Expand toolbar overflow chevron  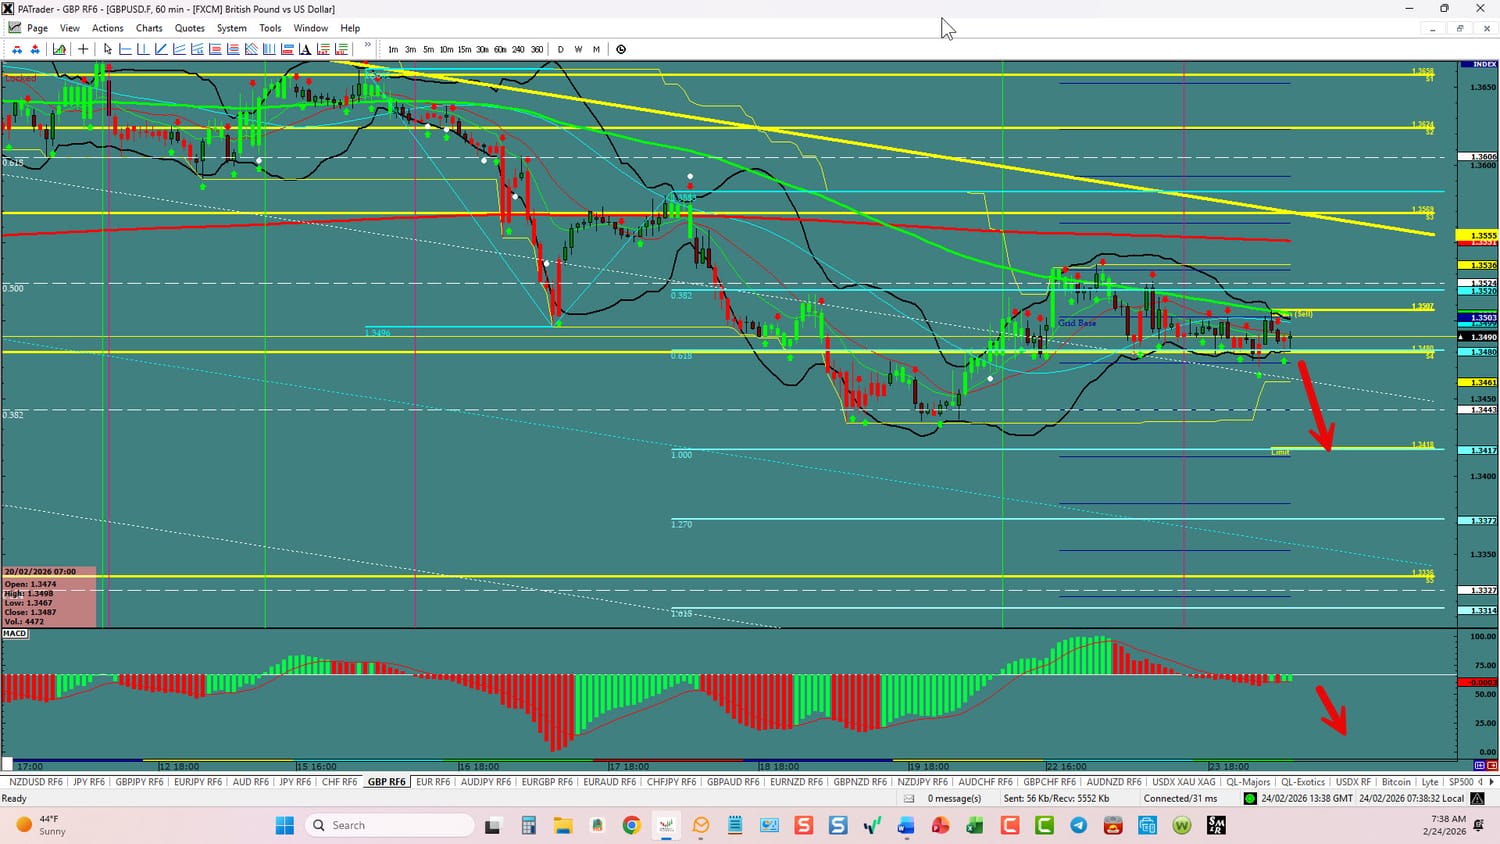[x=367, y=46]
